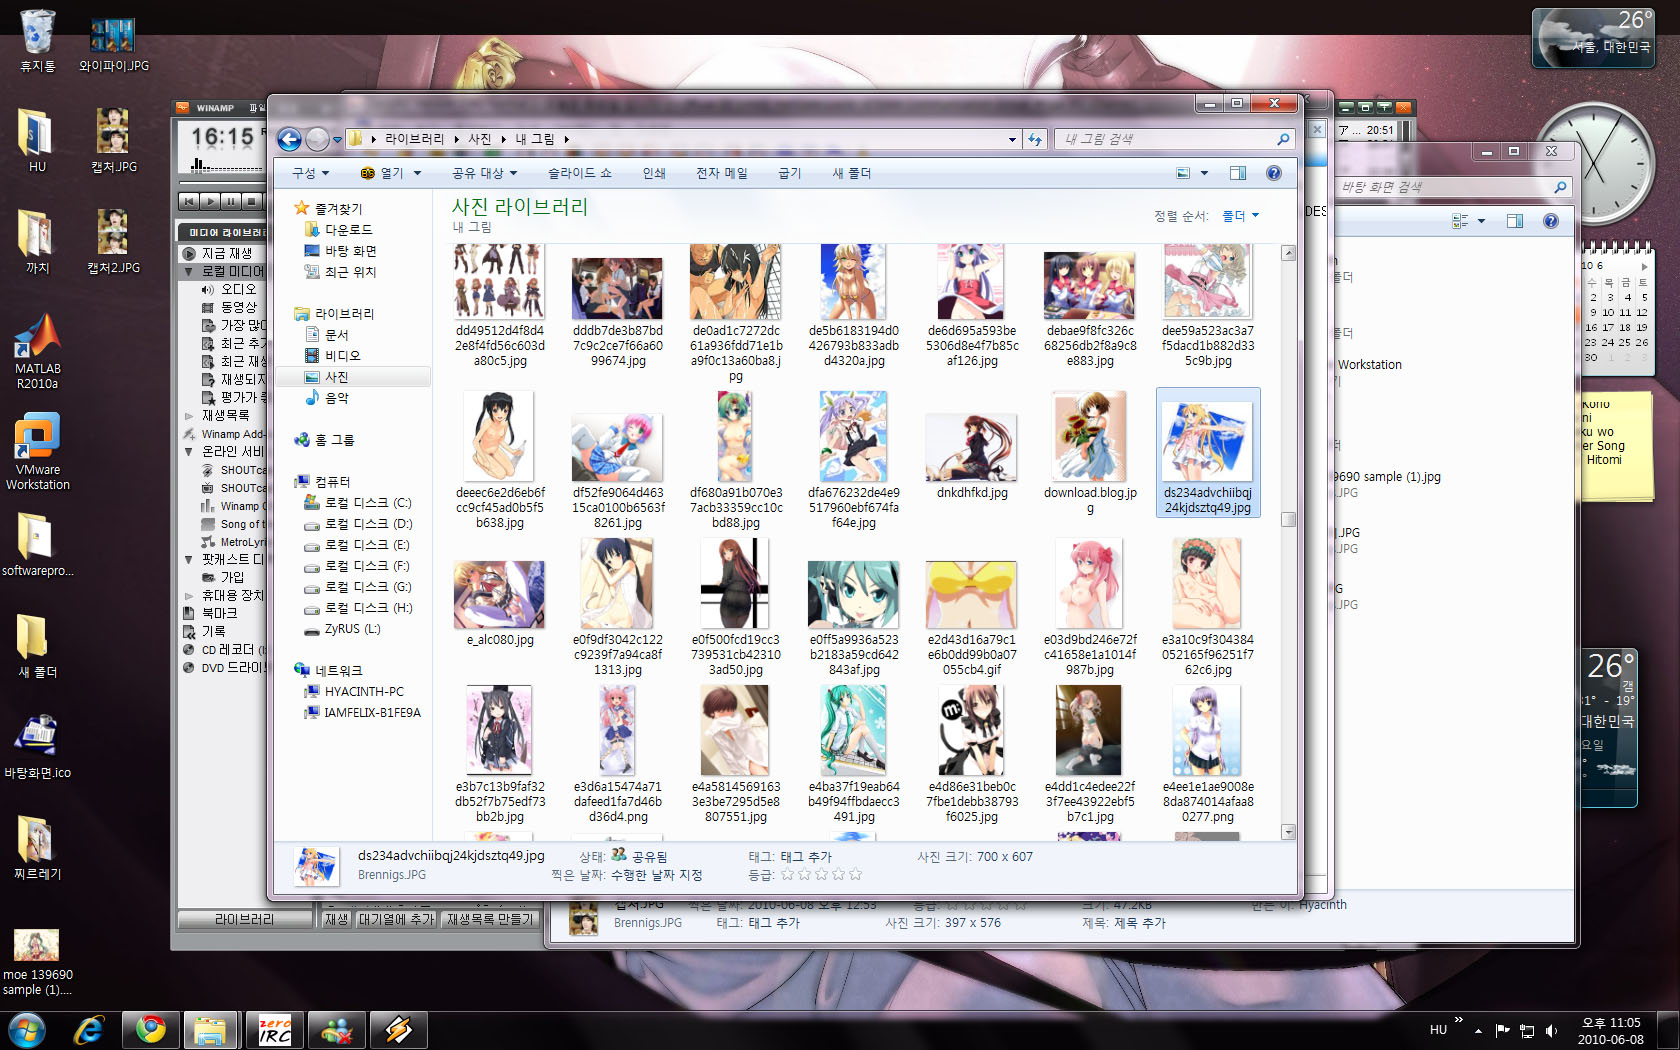The image size is (1680, 1050).
Task: Select 라이브러리 in the address breadcrumb
Action: pyautogui.click(x=414, y=139)
